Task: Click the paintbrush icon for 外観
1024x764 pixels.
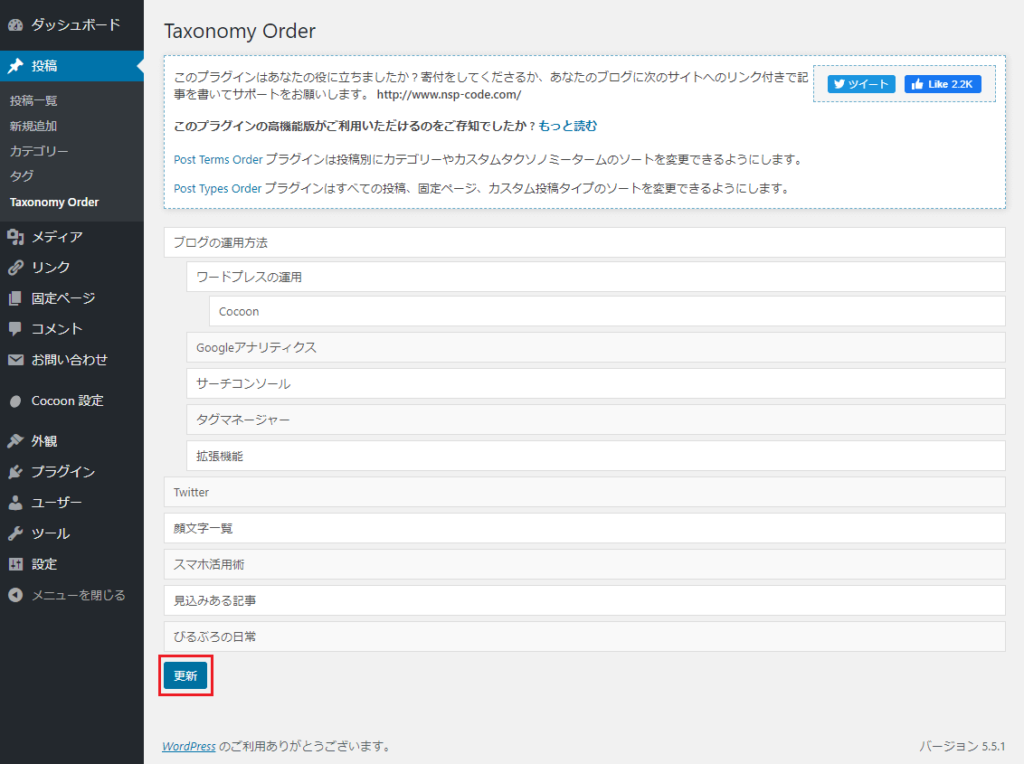Action: coord(16,441)
